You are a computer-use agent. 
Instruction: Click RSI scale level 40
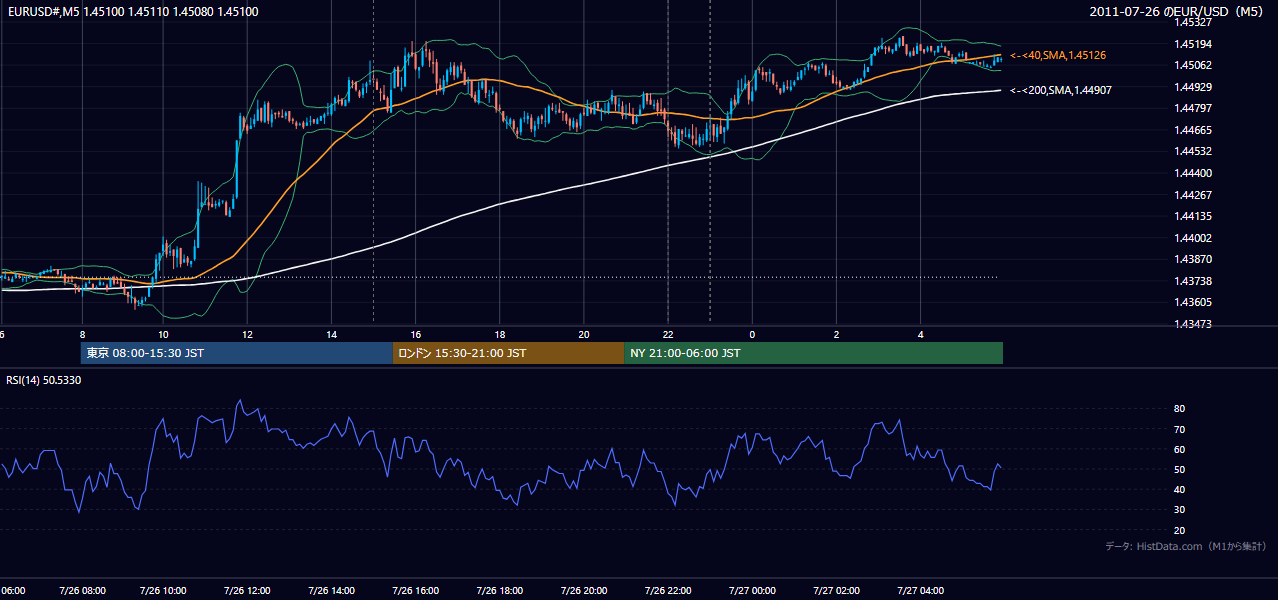[1180, 490]
